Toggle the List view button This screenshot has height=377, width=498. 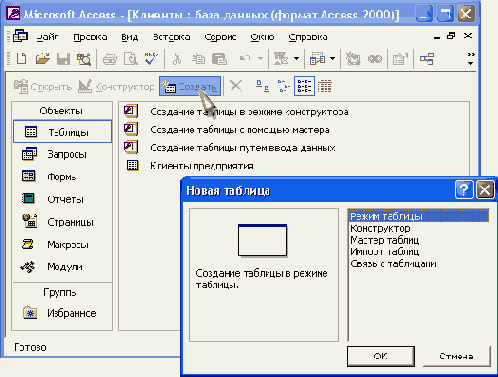click(x=304, y=86)
